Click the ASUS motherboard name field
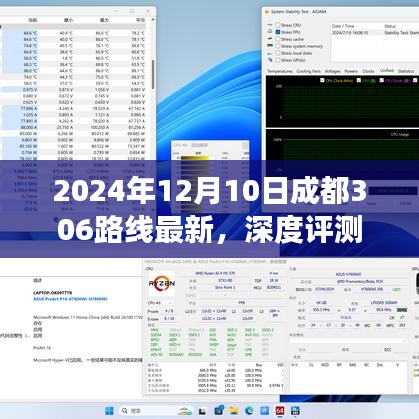 tap(348, 274)
